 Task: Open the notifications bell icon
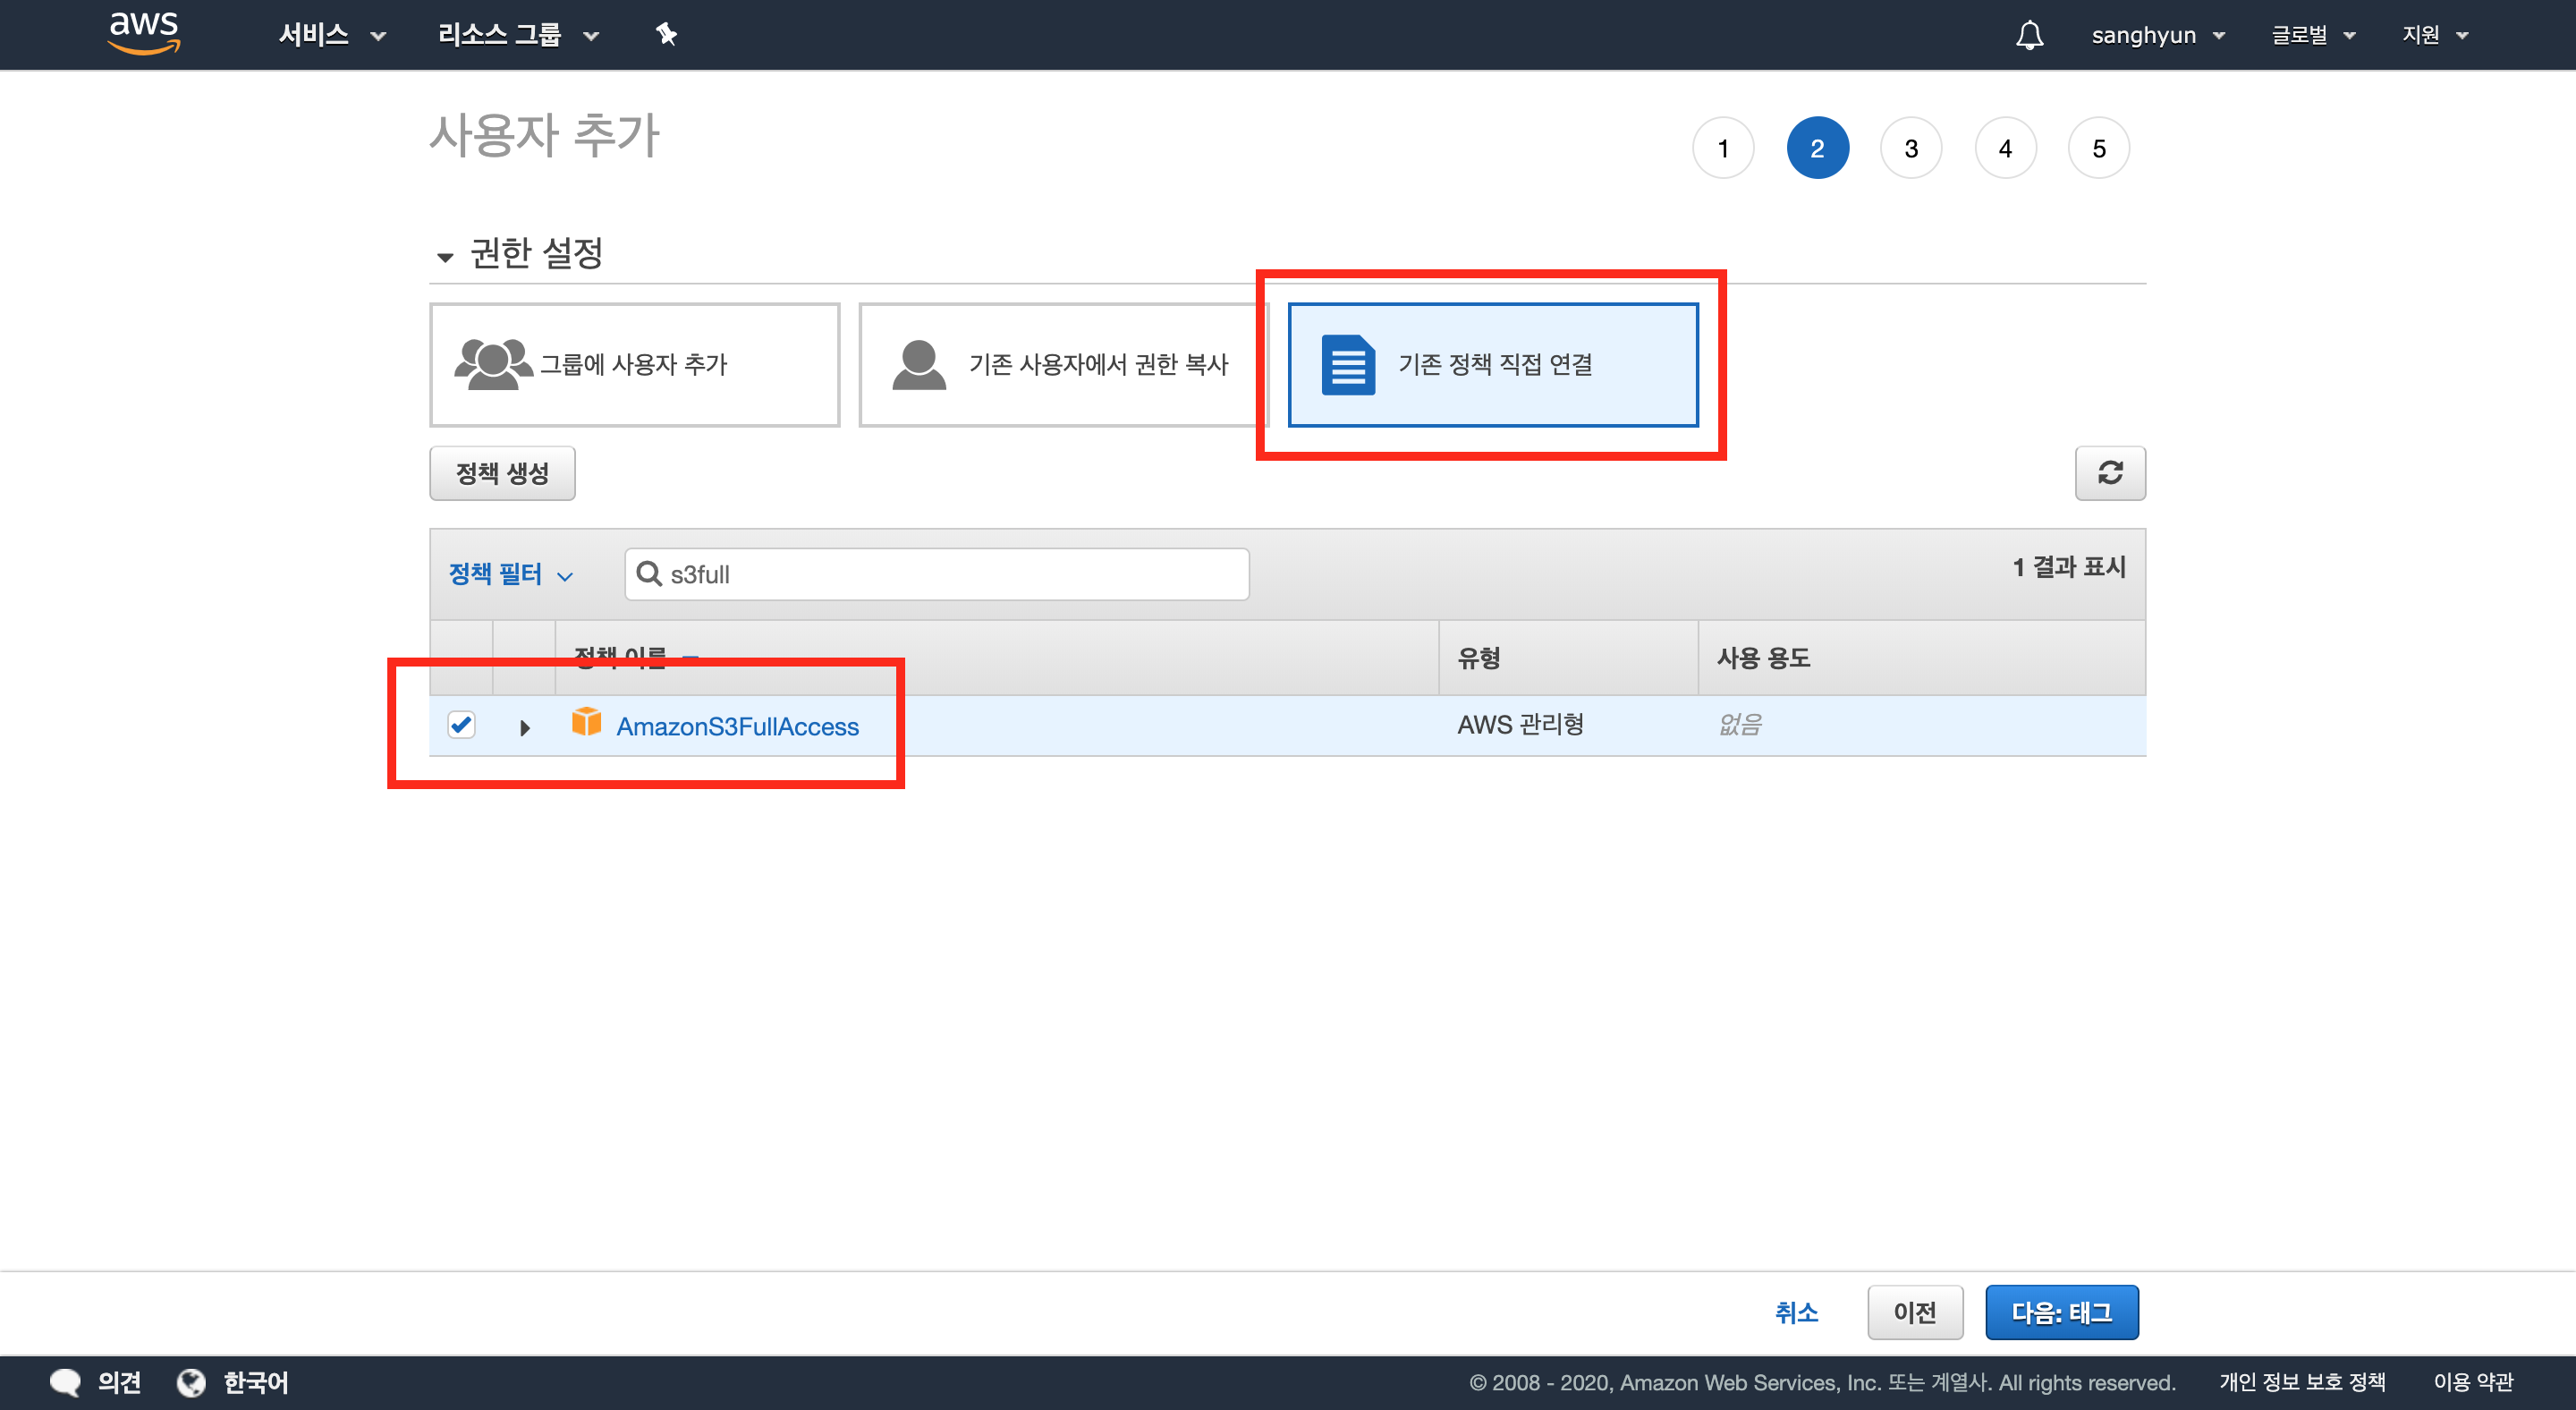point(2029,35)
